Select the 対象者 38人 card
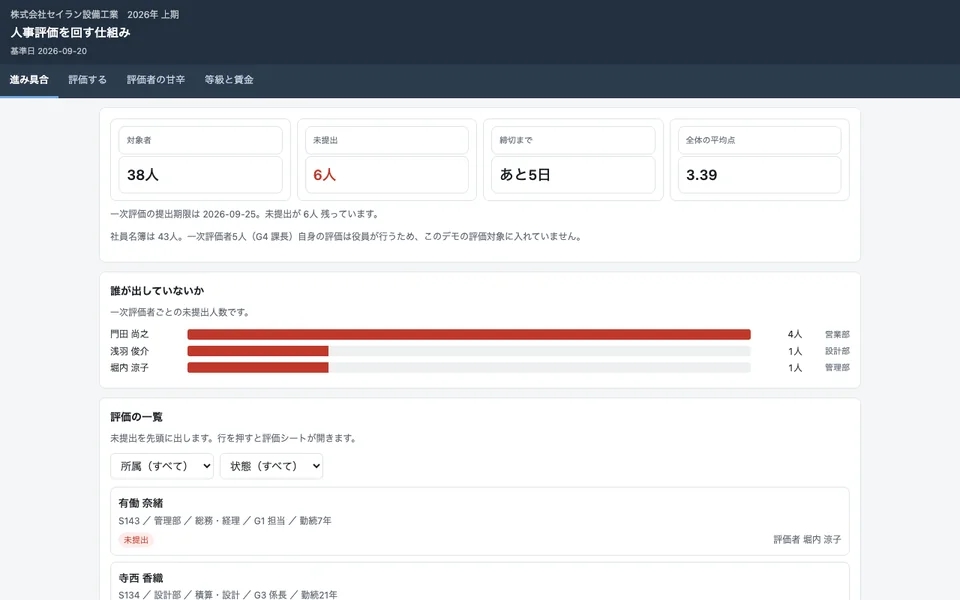 pos(200,159)
